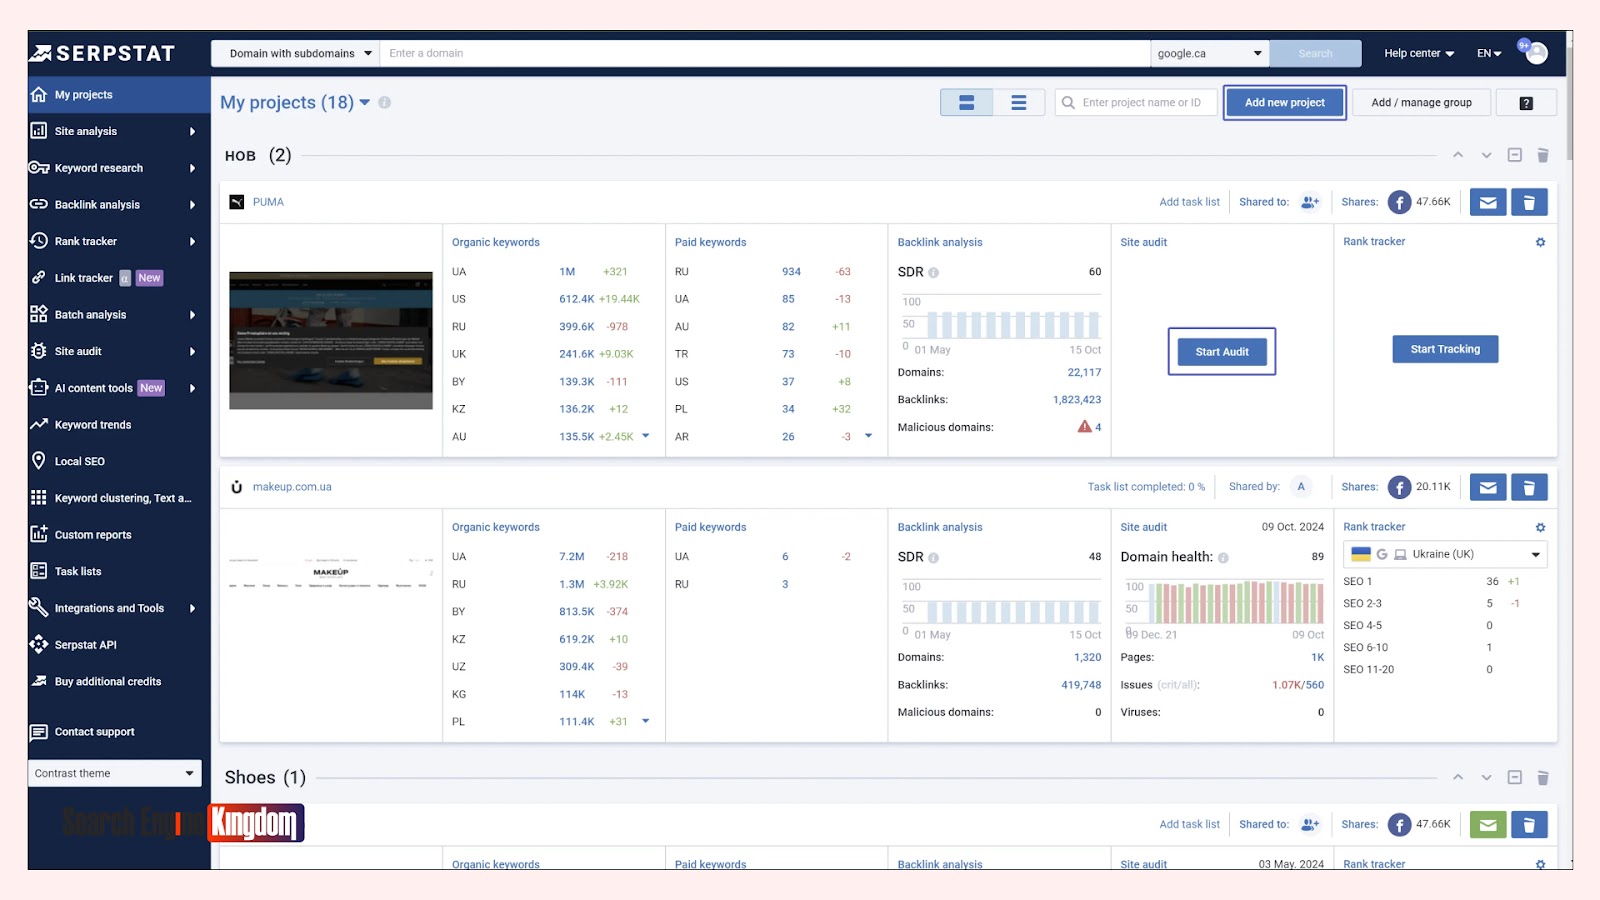Expand PUMA paid keywords list arrow

click(x=869, y=436)
